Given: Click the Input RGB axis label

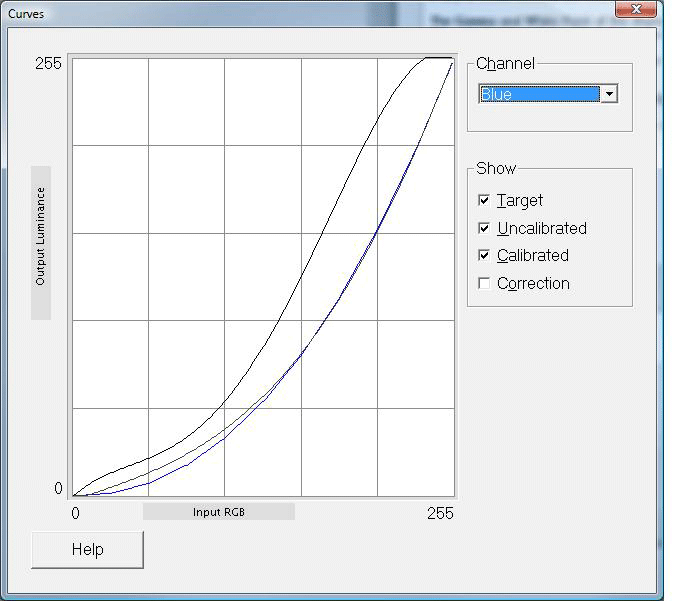Looking at the screenshot, I should coord(219,512).
